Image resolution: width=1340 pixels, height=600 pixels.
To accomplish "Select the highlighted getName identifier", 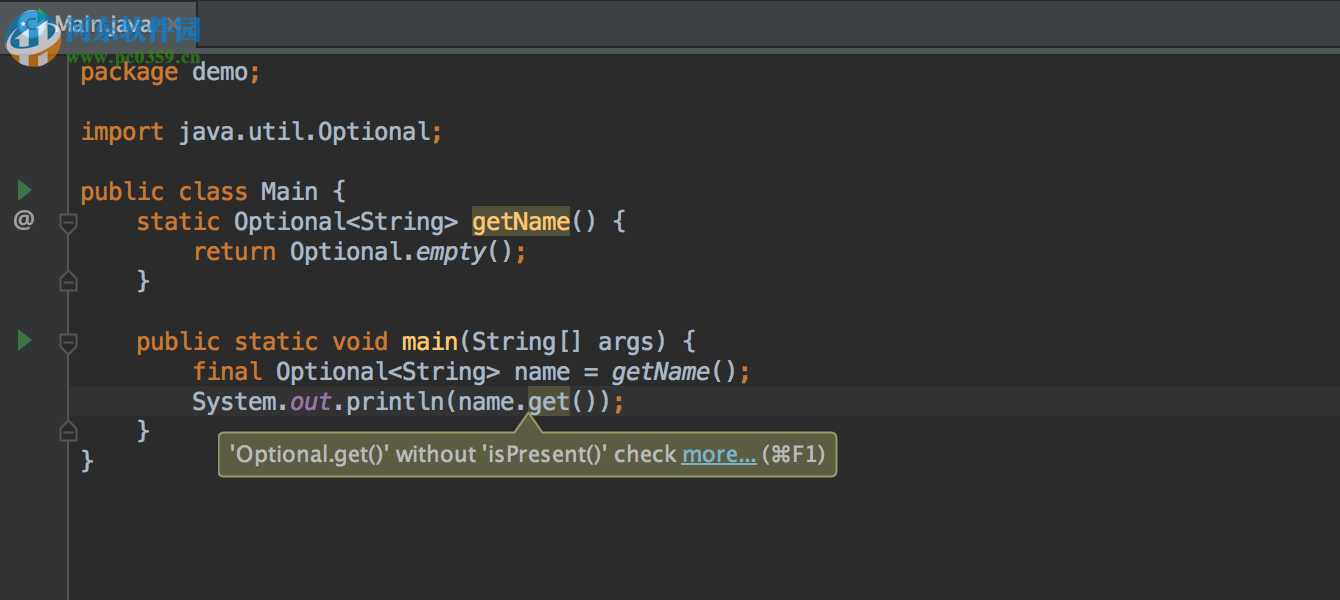I will 520,221.
